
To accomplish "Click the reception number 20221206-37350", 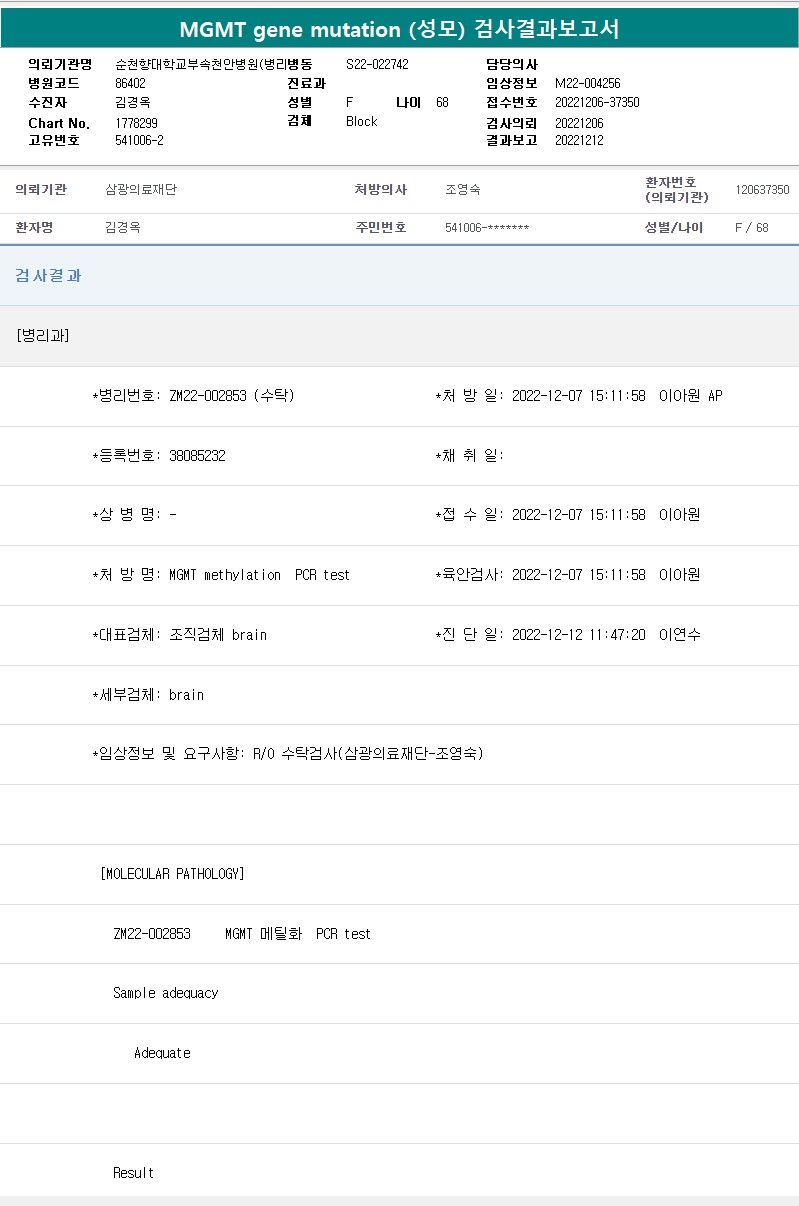I will coord(597,103).
